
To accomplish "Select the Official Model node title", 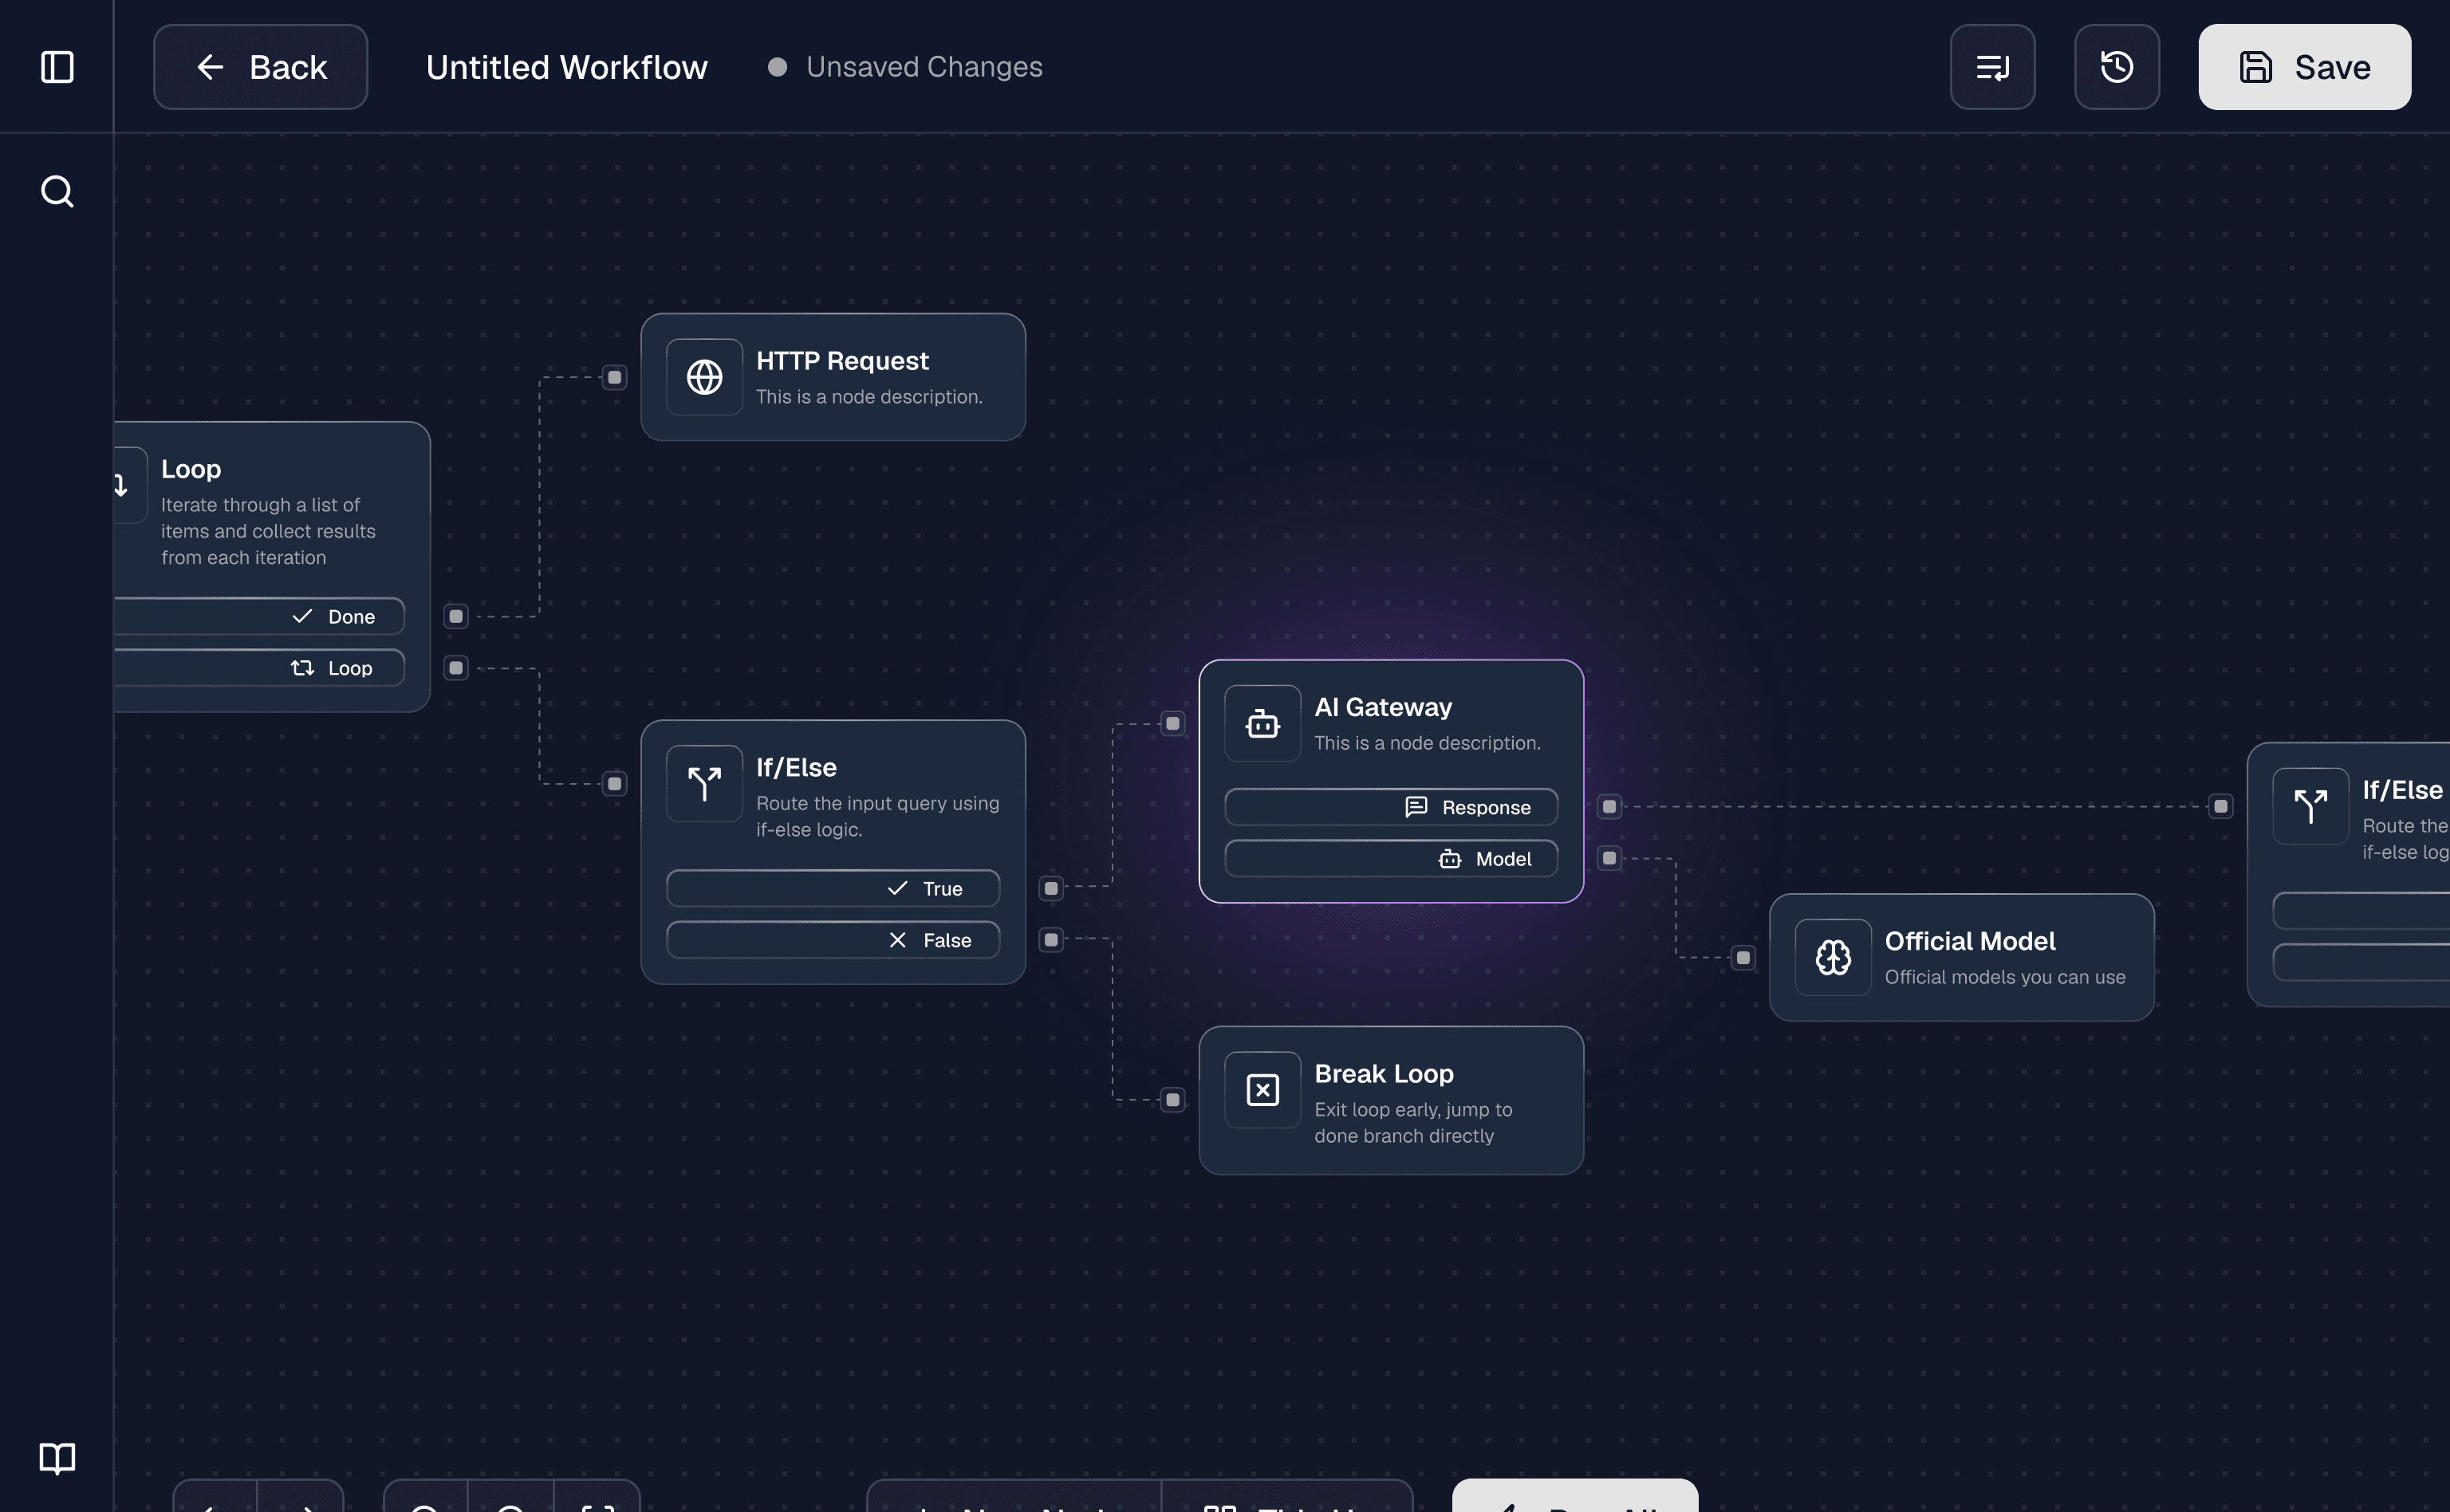I will [x=1970, y=941].
